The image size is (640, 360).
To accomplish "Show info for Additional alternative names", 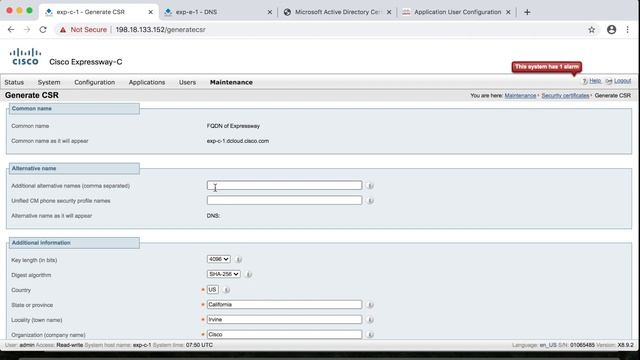I will [370, 186].
